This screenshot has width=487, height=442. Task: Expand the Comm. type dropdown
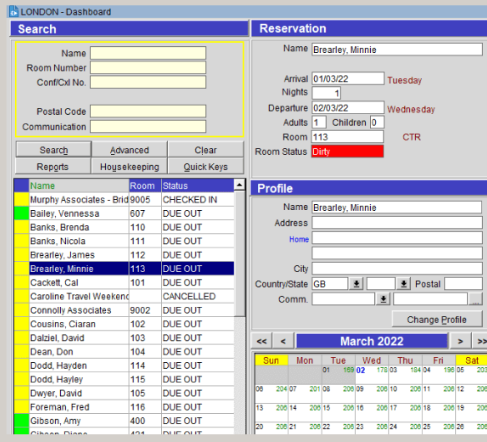click(383, 299)
